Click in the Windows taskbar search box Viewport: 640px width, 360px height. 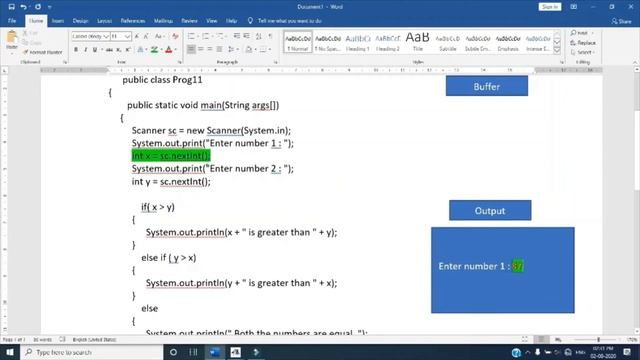pos(92,352)
